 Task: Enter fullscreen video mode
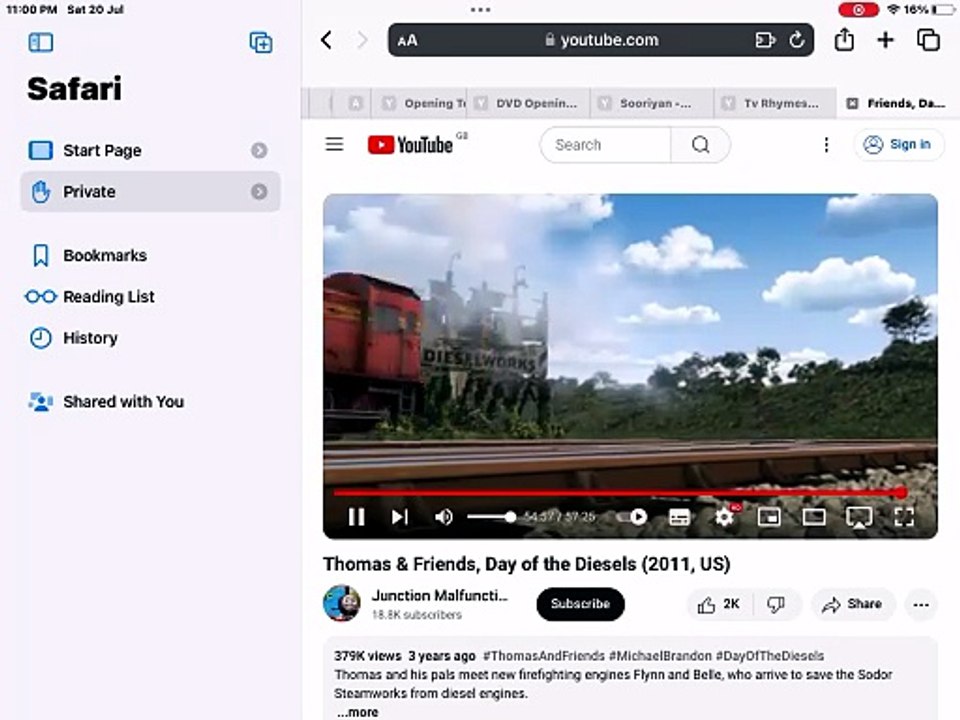(x=904, y=517)
